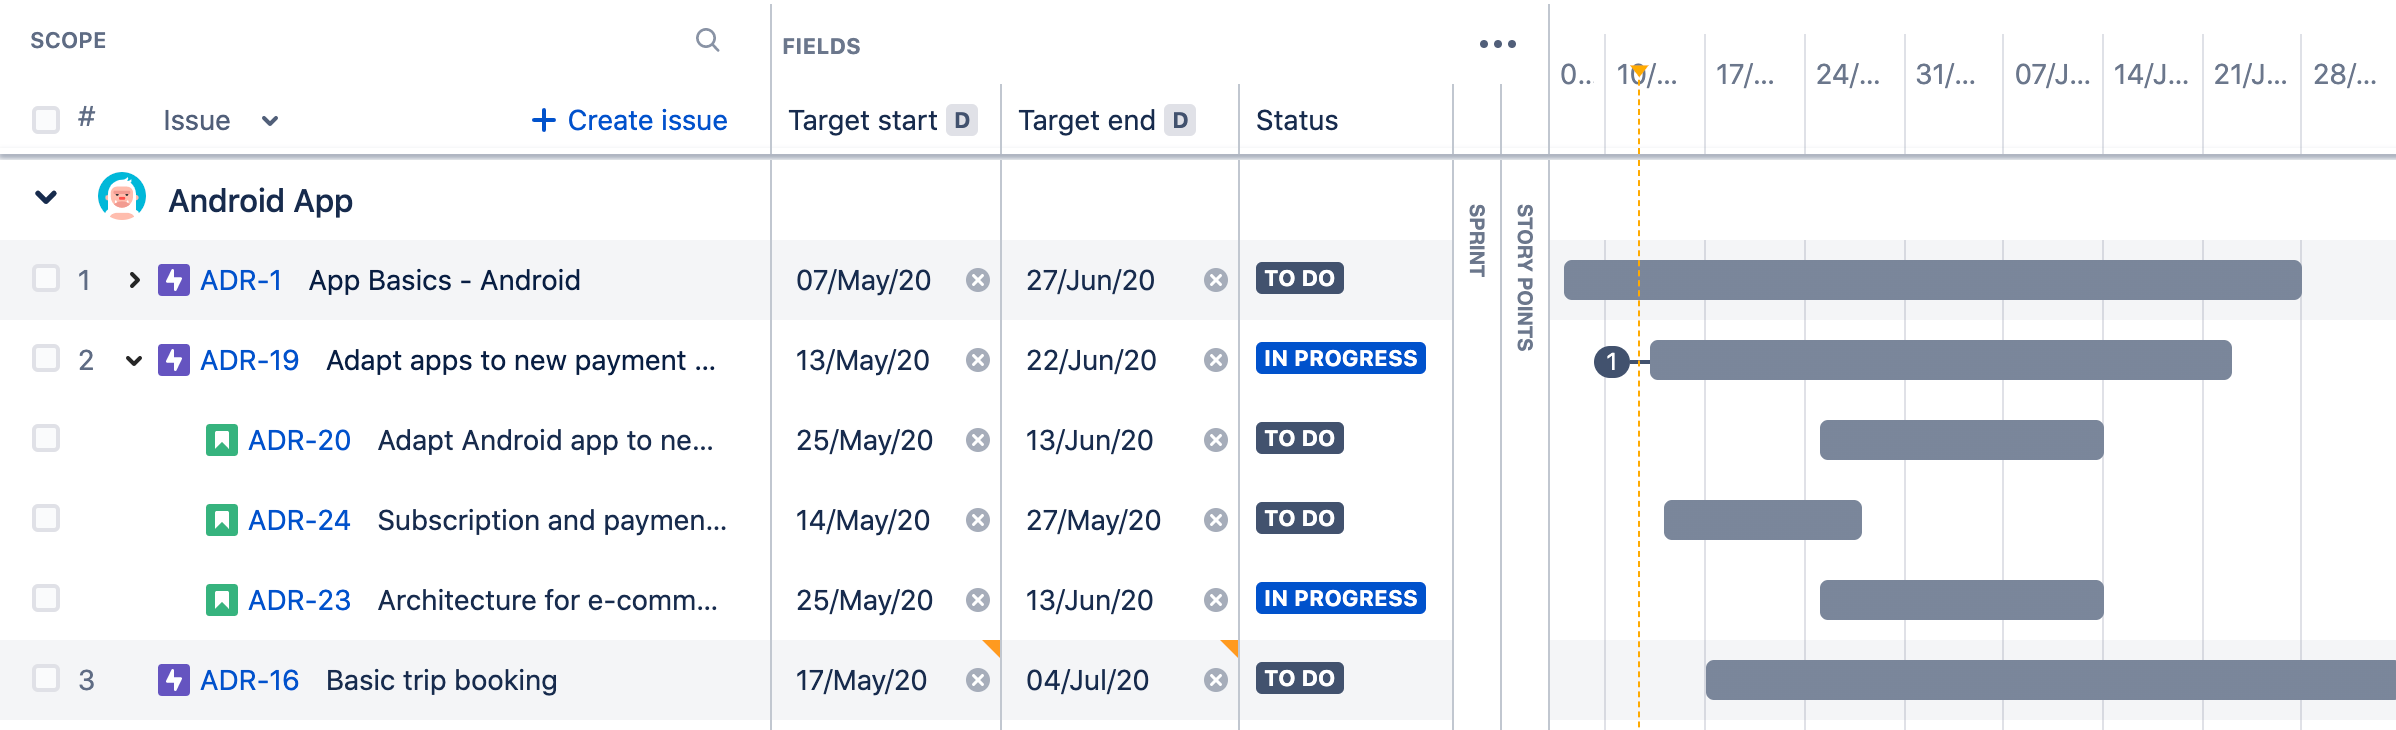Click the Android App team avatar
The width and height of the screenshot is (2396, 730).
click(122, 196)
